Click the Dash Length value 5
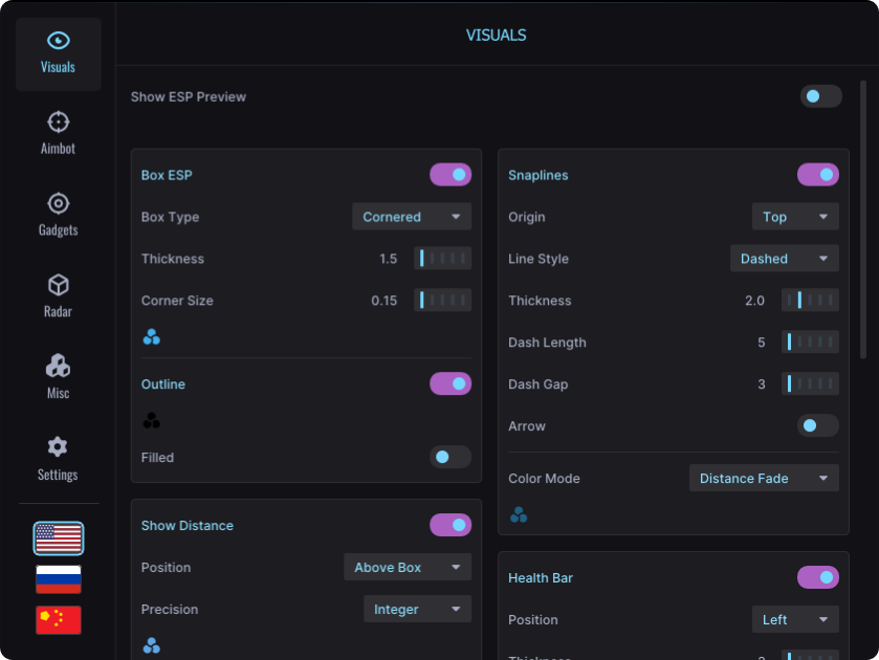This screenshot has height=660, width=879. point(761,343)
